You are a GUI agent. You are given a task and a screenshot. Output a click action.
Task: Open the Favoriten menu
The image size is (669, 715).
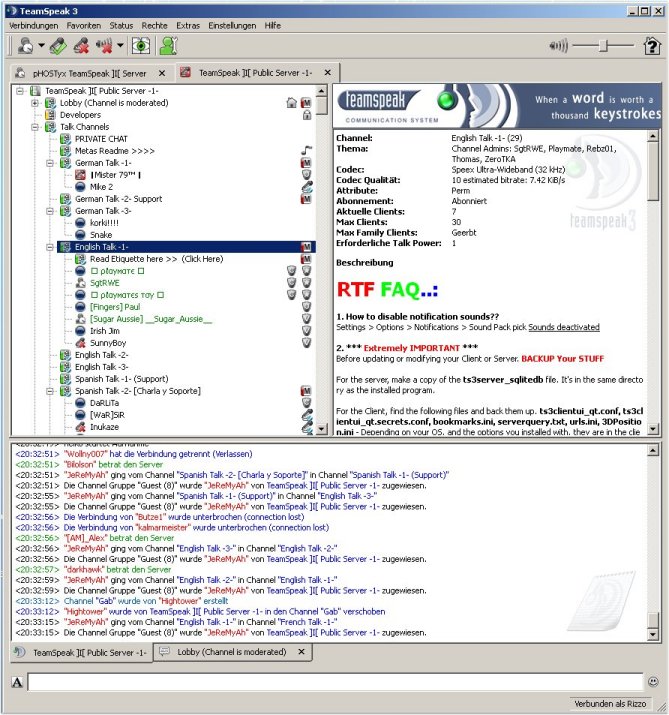tap(84, 26)
